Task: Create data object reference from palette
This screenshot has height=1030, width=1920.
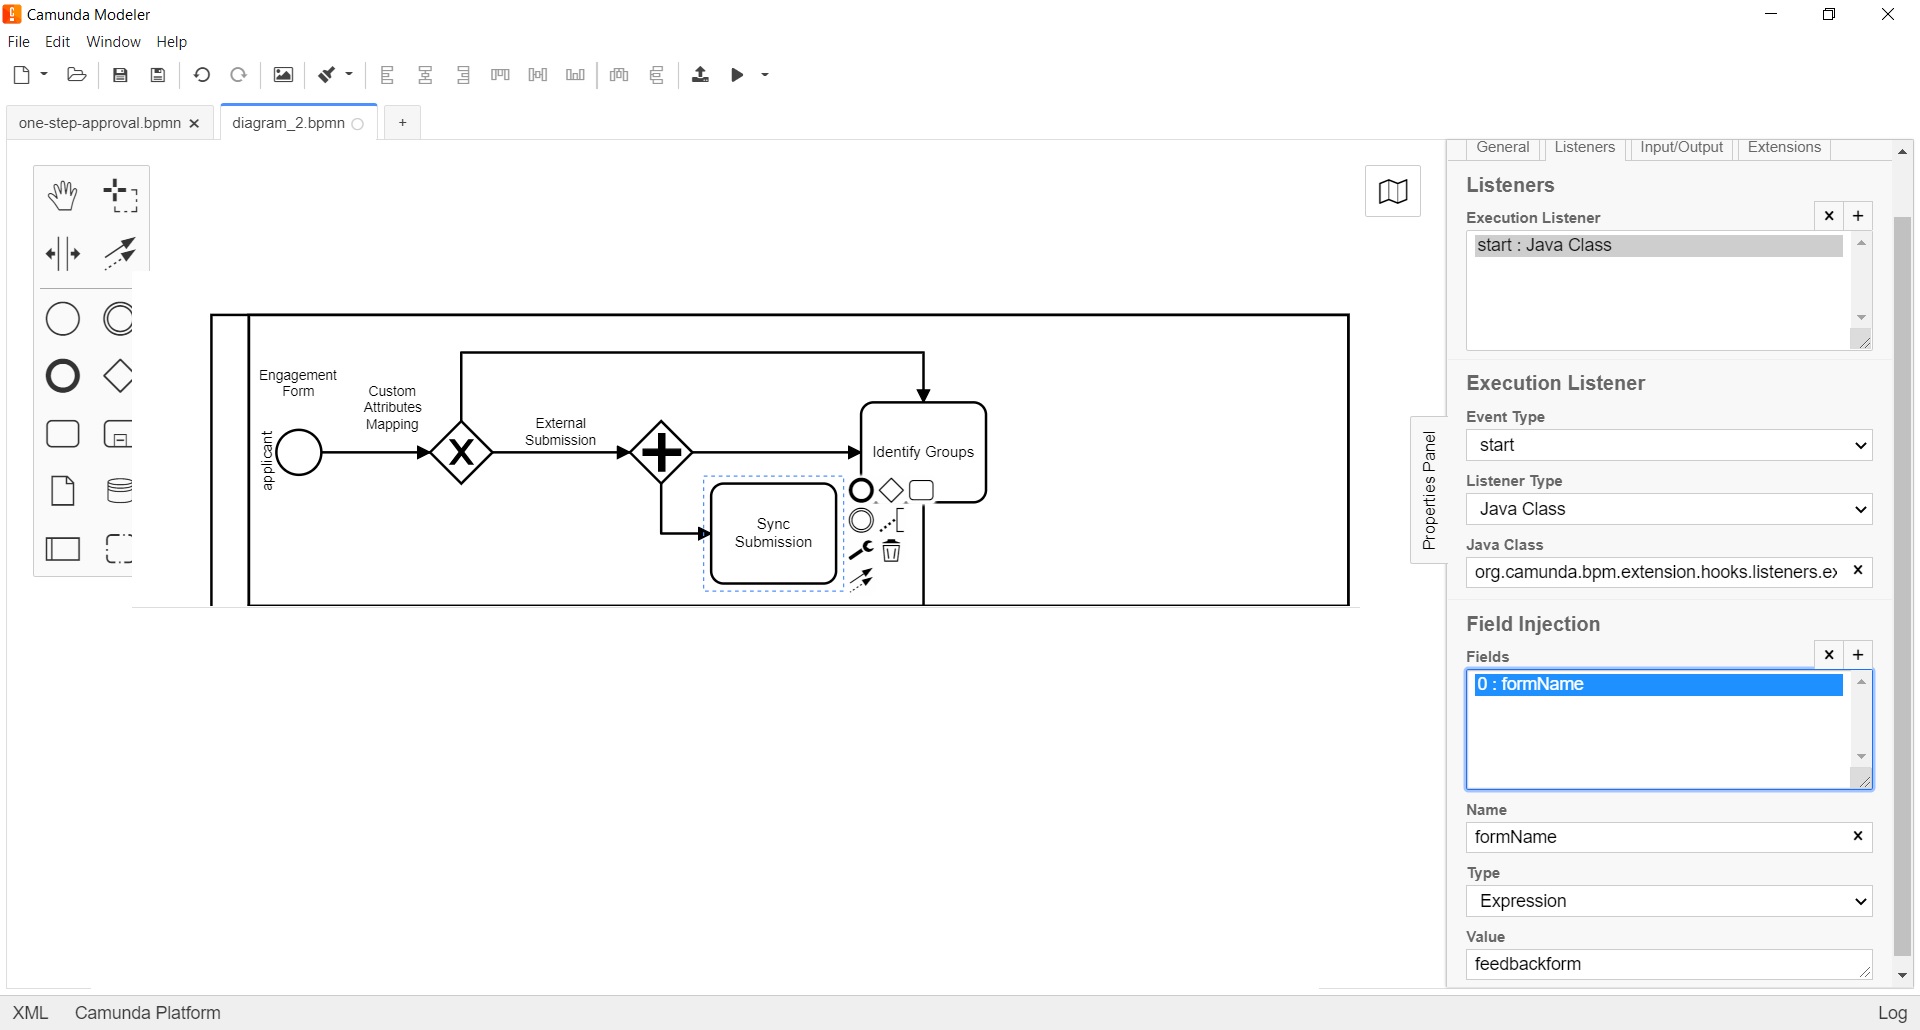Action: (63, 491)
